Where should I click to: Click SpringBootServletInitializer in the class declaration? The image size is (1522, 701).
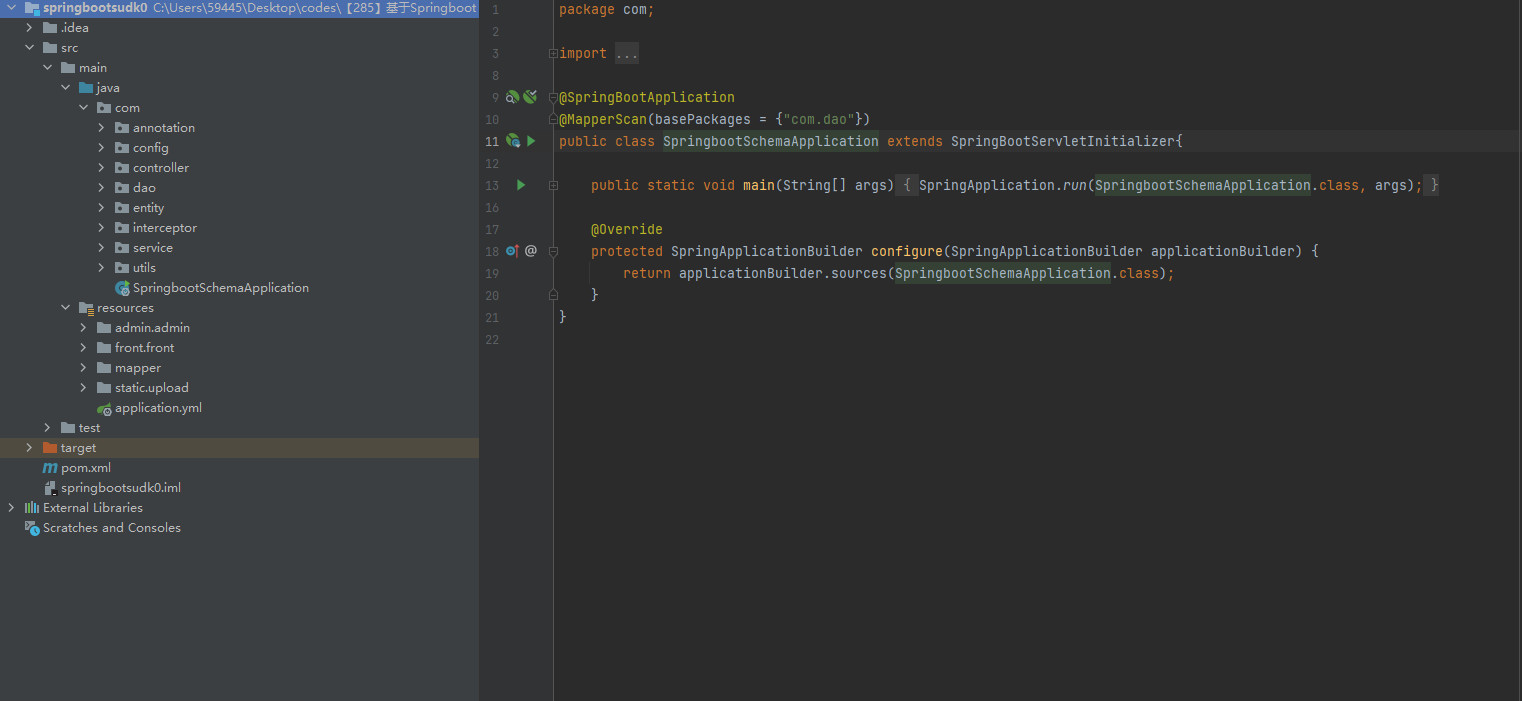(1063, 141)
